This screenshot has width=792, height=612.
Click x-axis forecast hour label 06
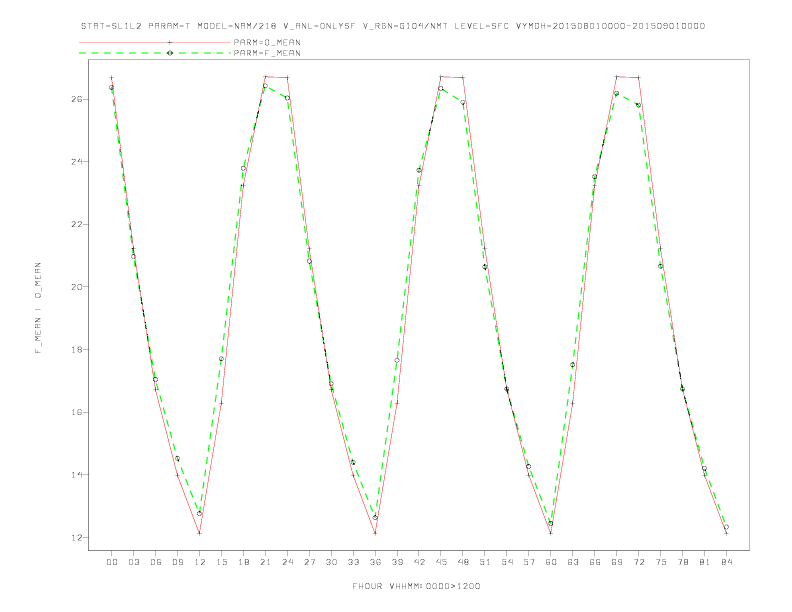(156, 562)
